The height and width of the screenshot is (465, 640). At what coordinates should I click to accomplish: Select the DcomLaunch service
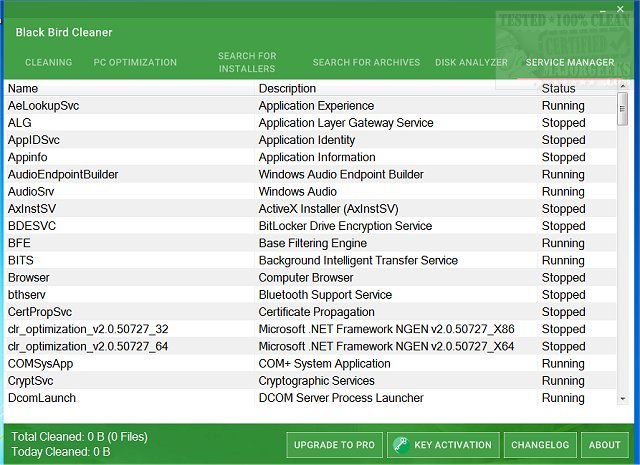tap(310, 398)
